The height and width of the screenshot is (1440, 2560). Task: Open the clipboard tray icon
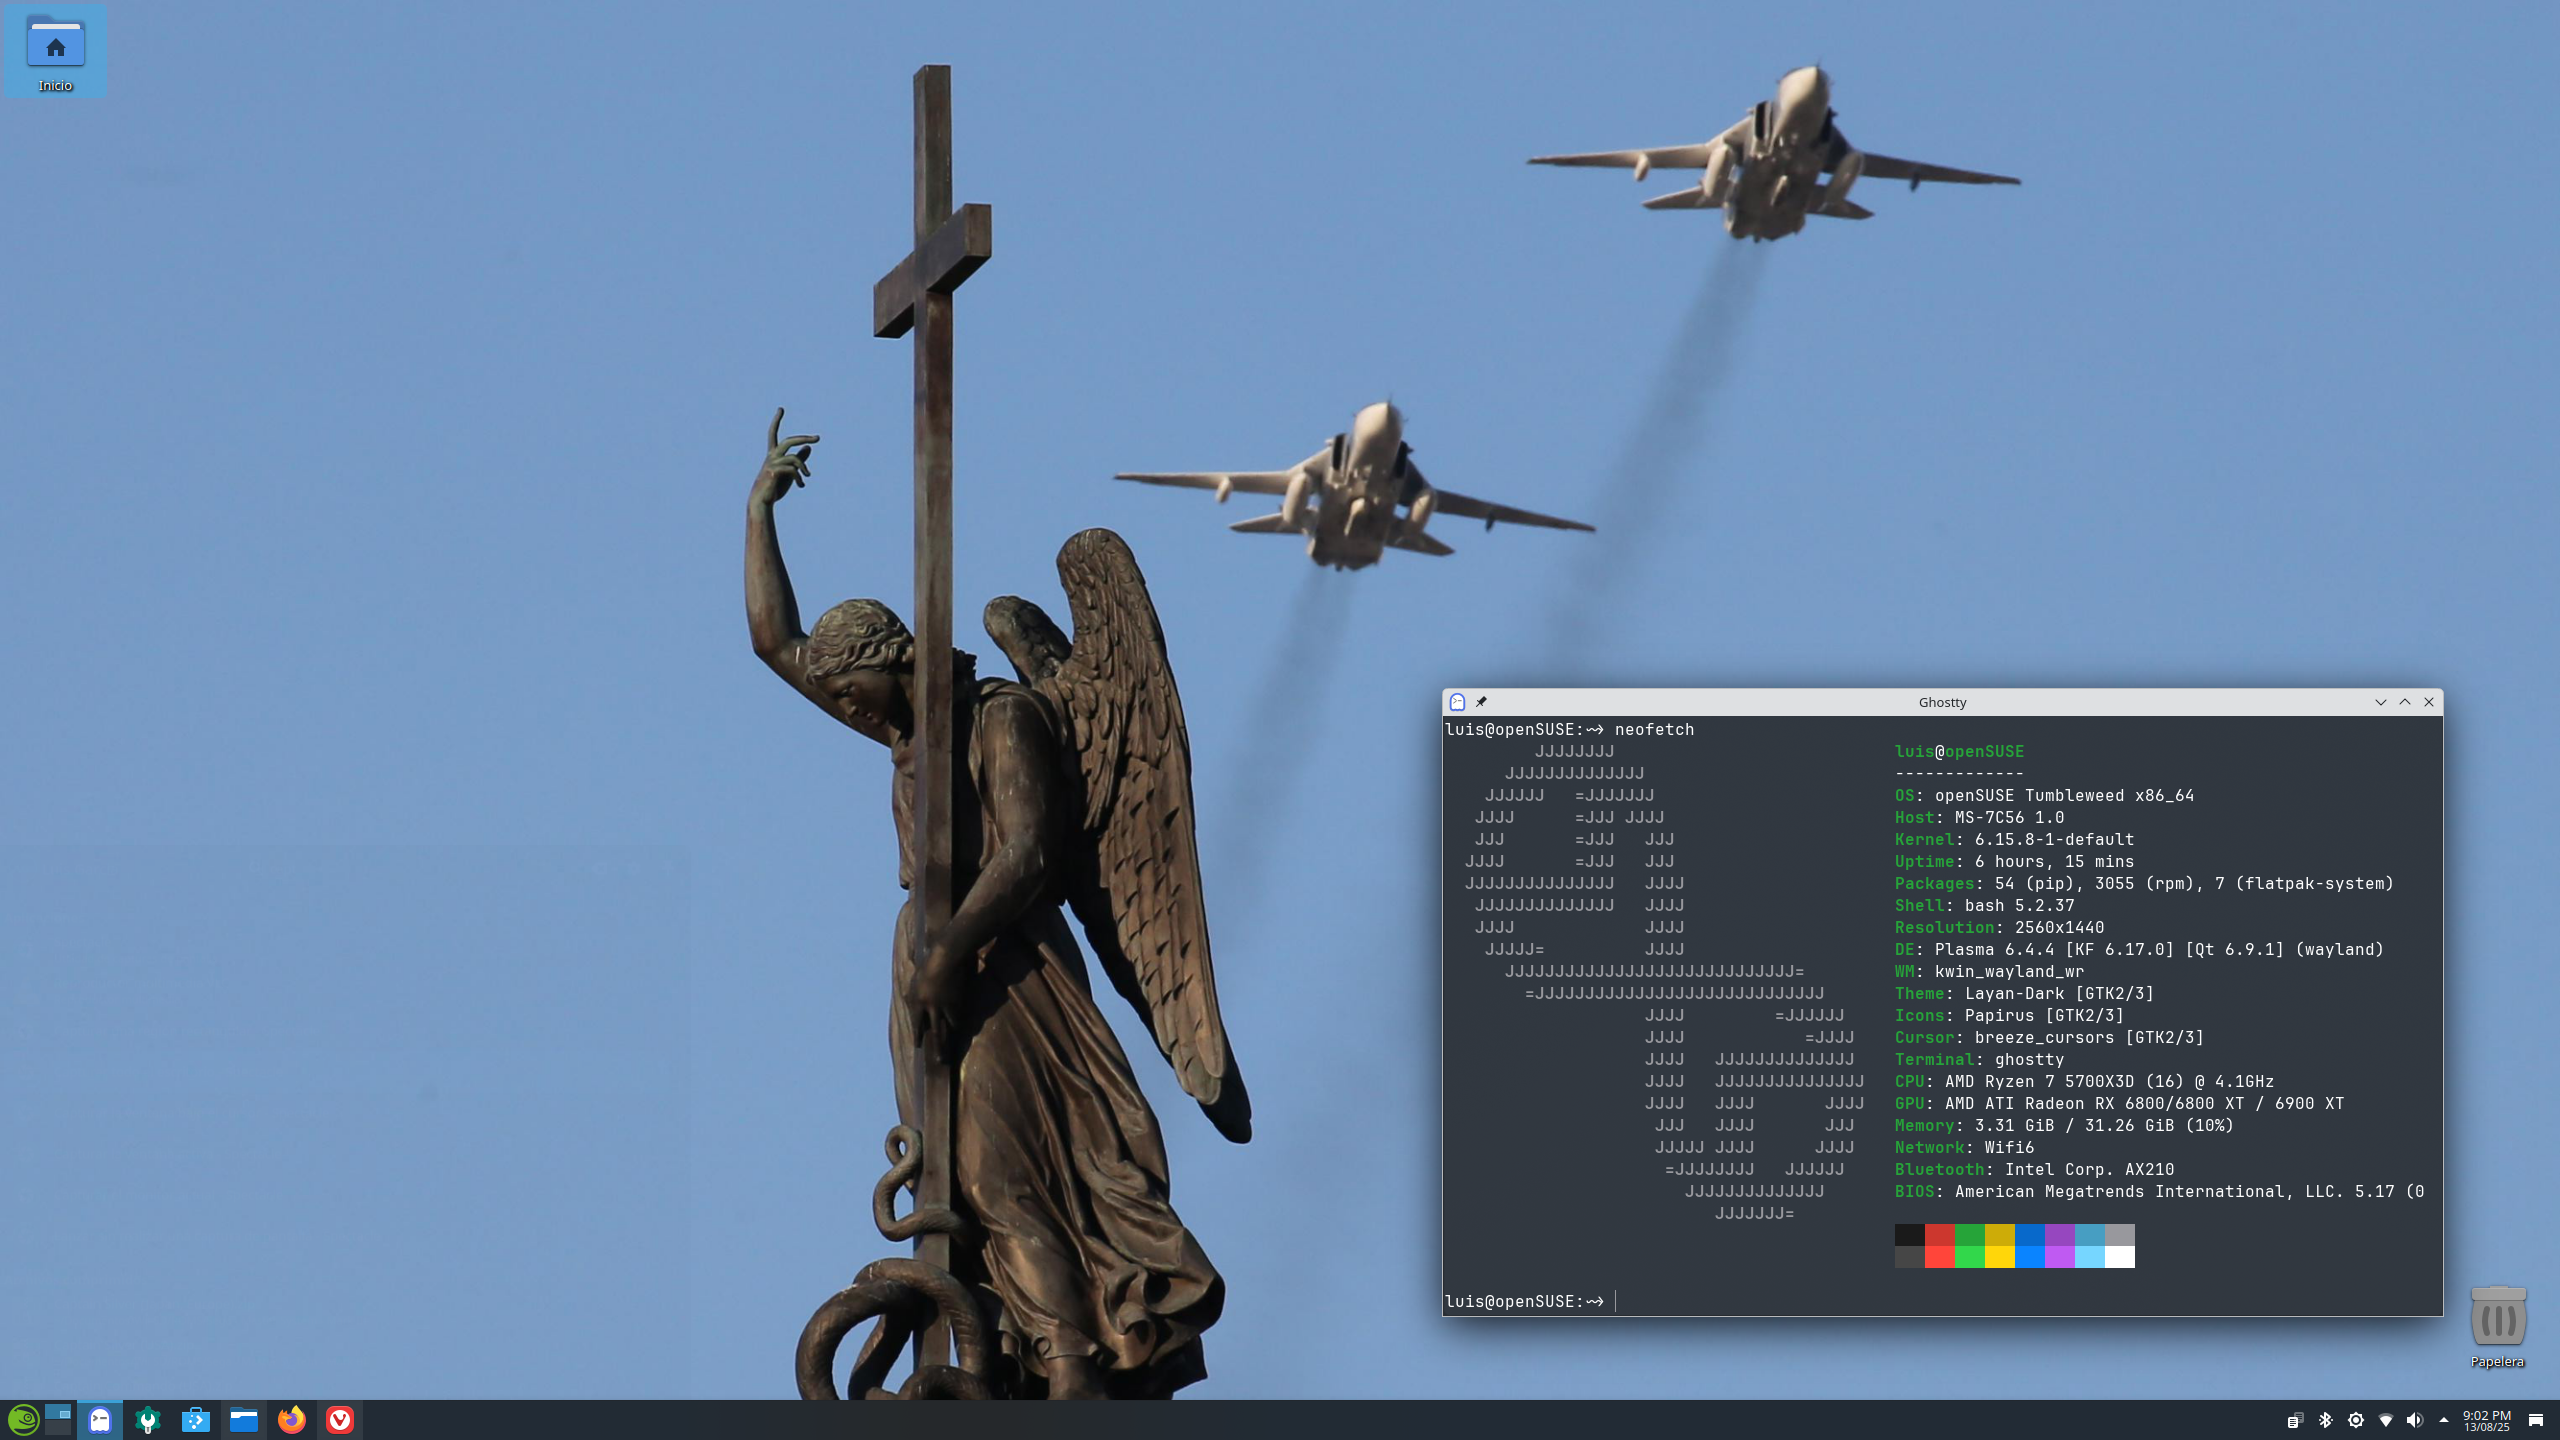click(x=2295, y=1420)
